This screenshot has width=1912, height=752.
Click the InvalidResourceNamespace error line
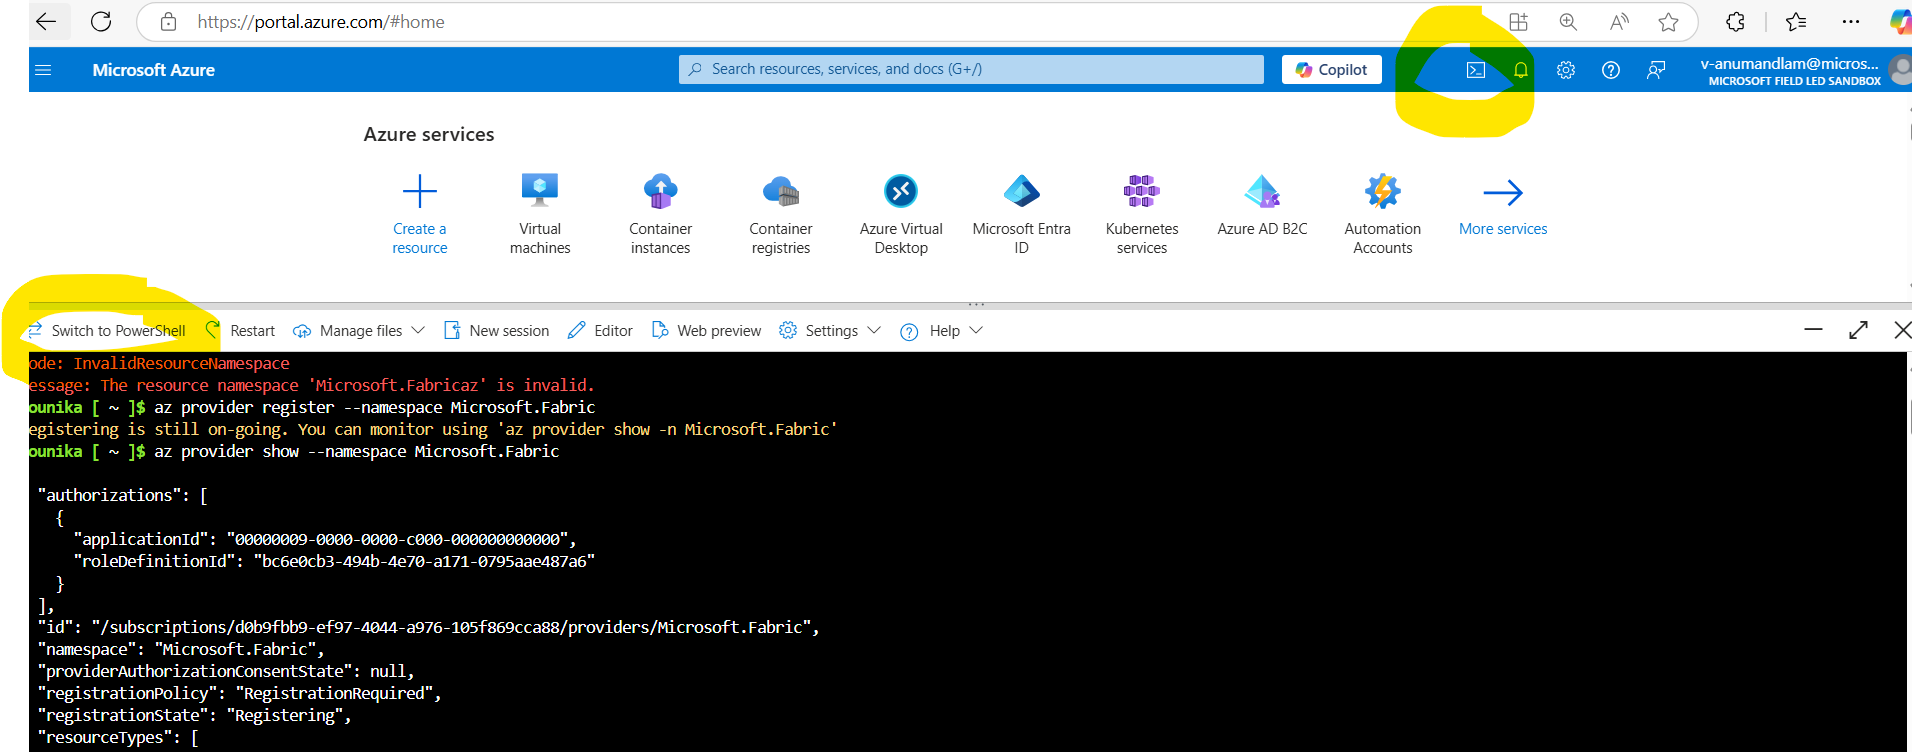160,363
